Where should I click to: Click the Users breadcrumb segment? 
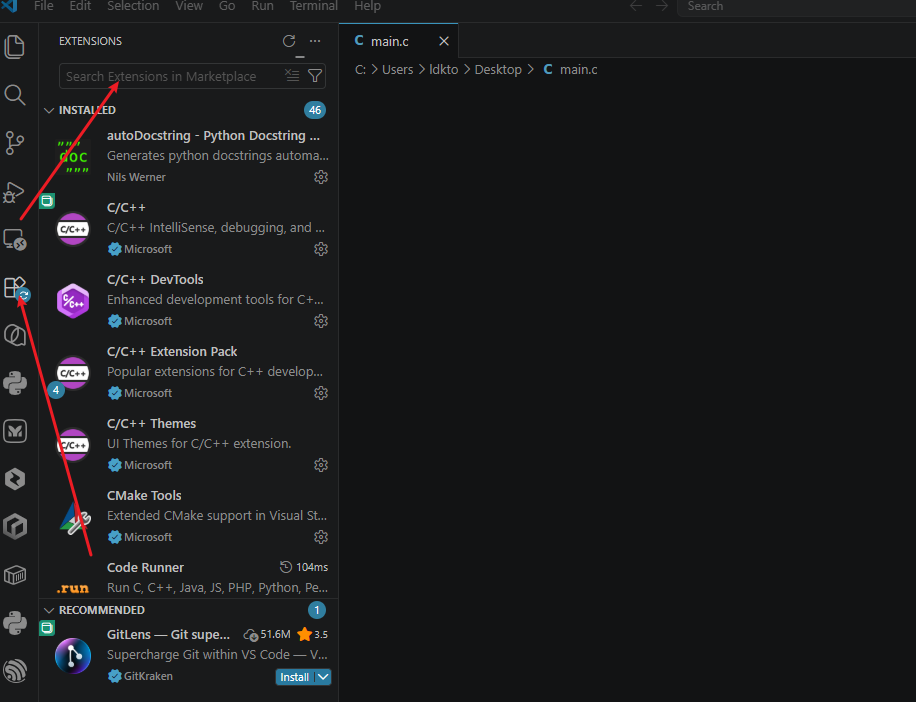[397, 69]
